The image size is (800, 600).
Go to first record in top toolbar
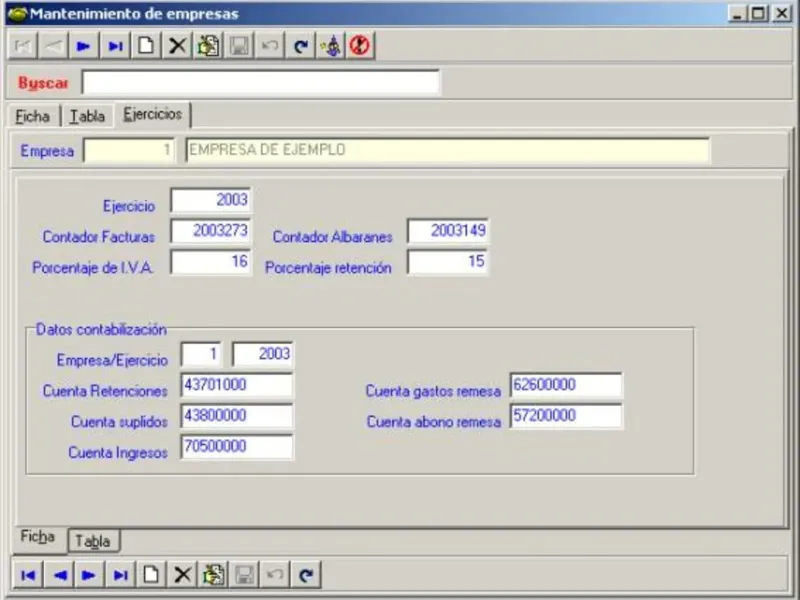click(x=23, y=46)
